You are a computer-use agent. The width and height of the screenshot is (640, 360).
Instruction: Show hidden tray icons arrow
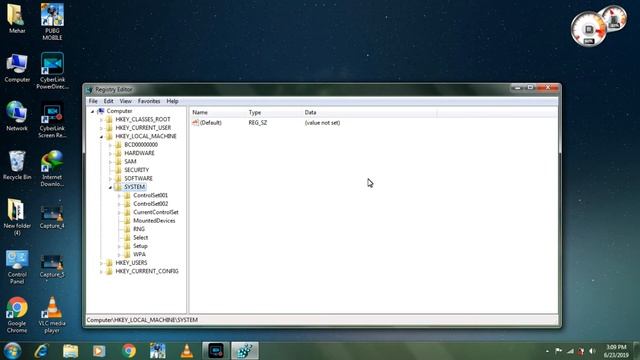tap(547, 351)
